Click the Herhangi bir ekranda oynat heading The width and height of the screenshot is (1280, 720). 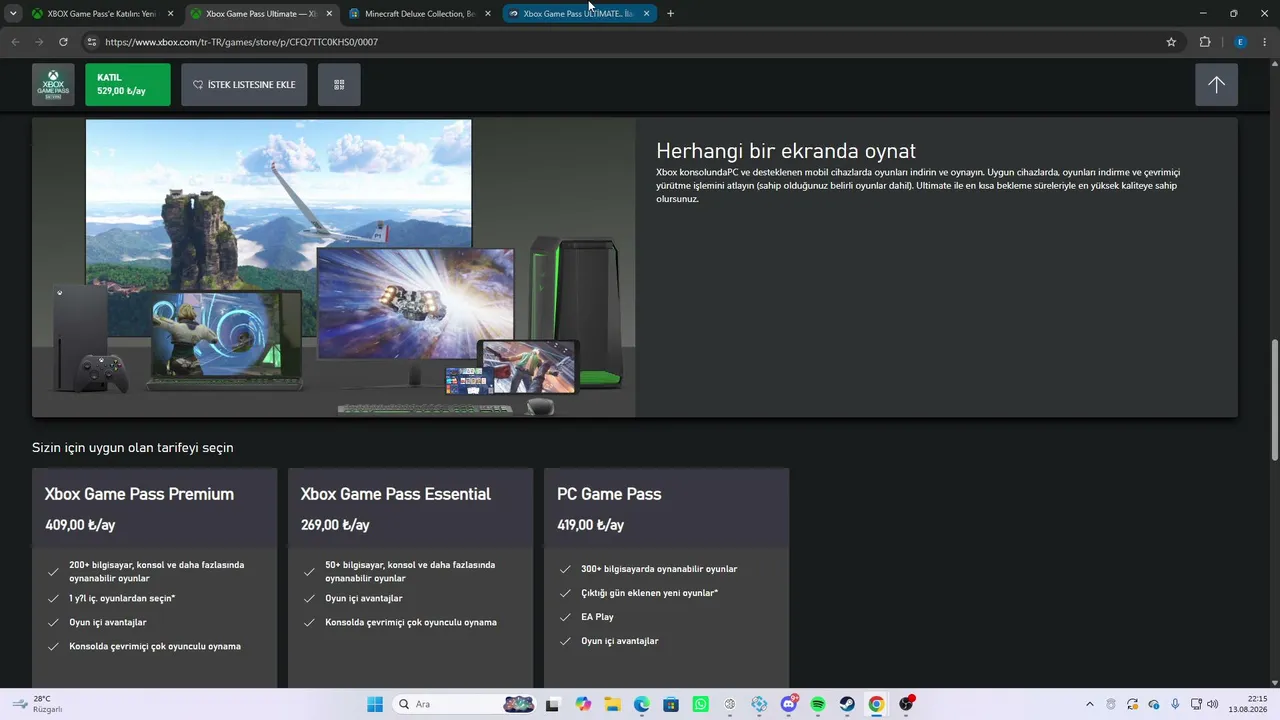pyautogui.click(x=786, y=151)
